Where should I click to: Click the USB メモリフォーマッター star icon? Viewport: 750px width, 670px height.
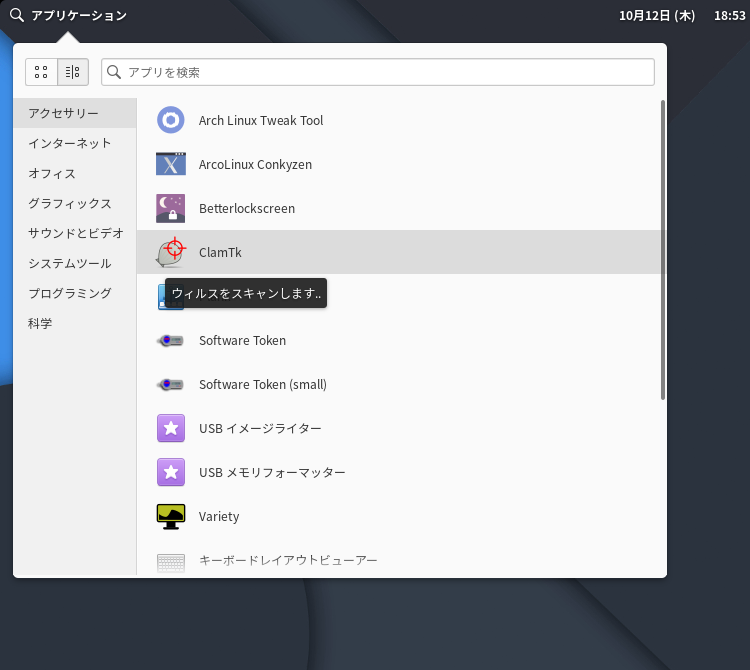171,472
